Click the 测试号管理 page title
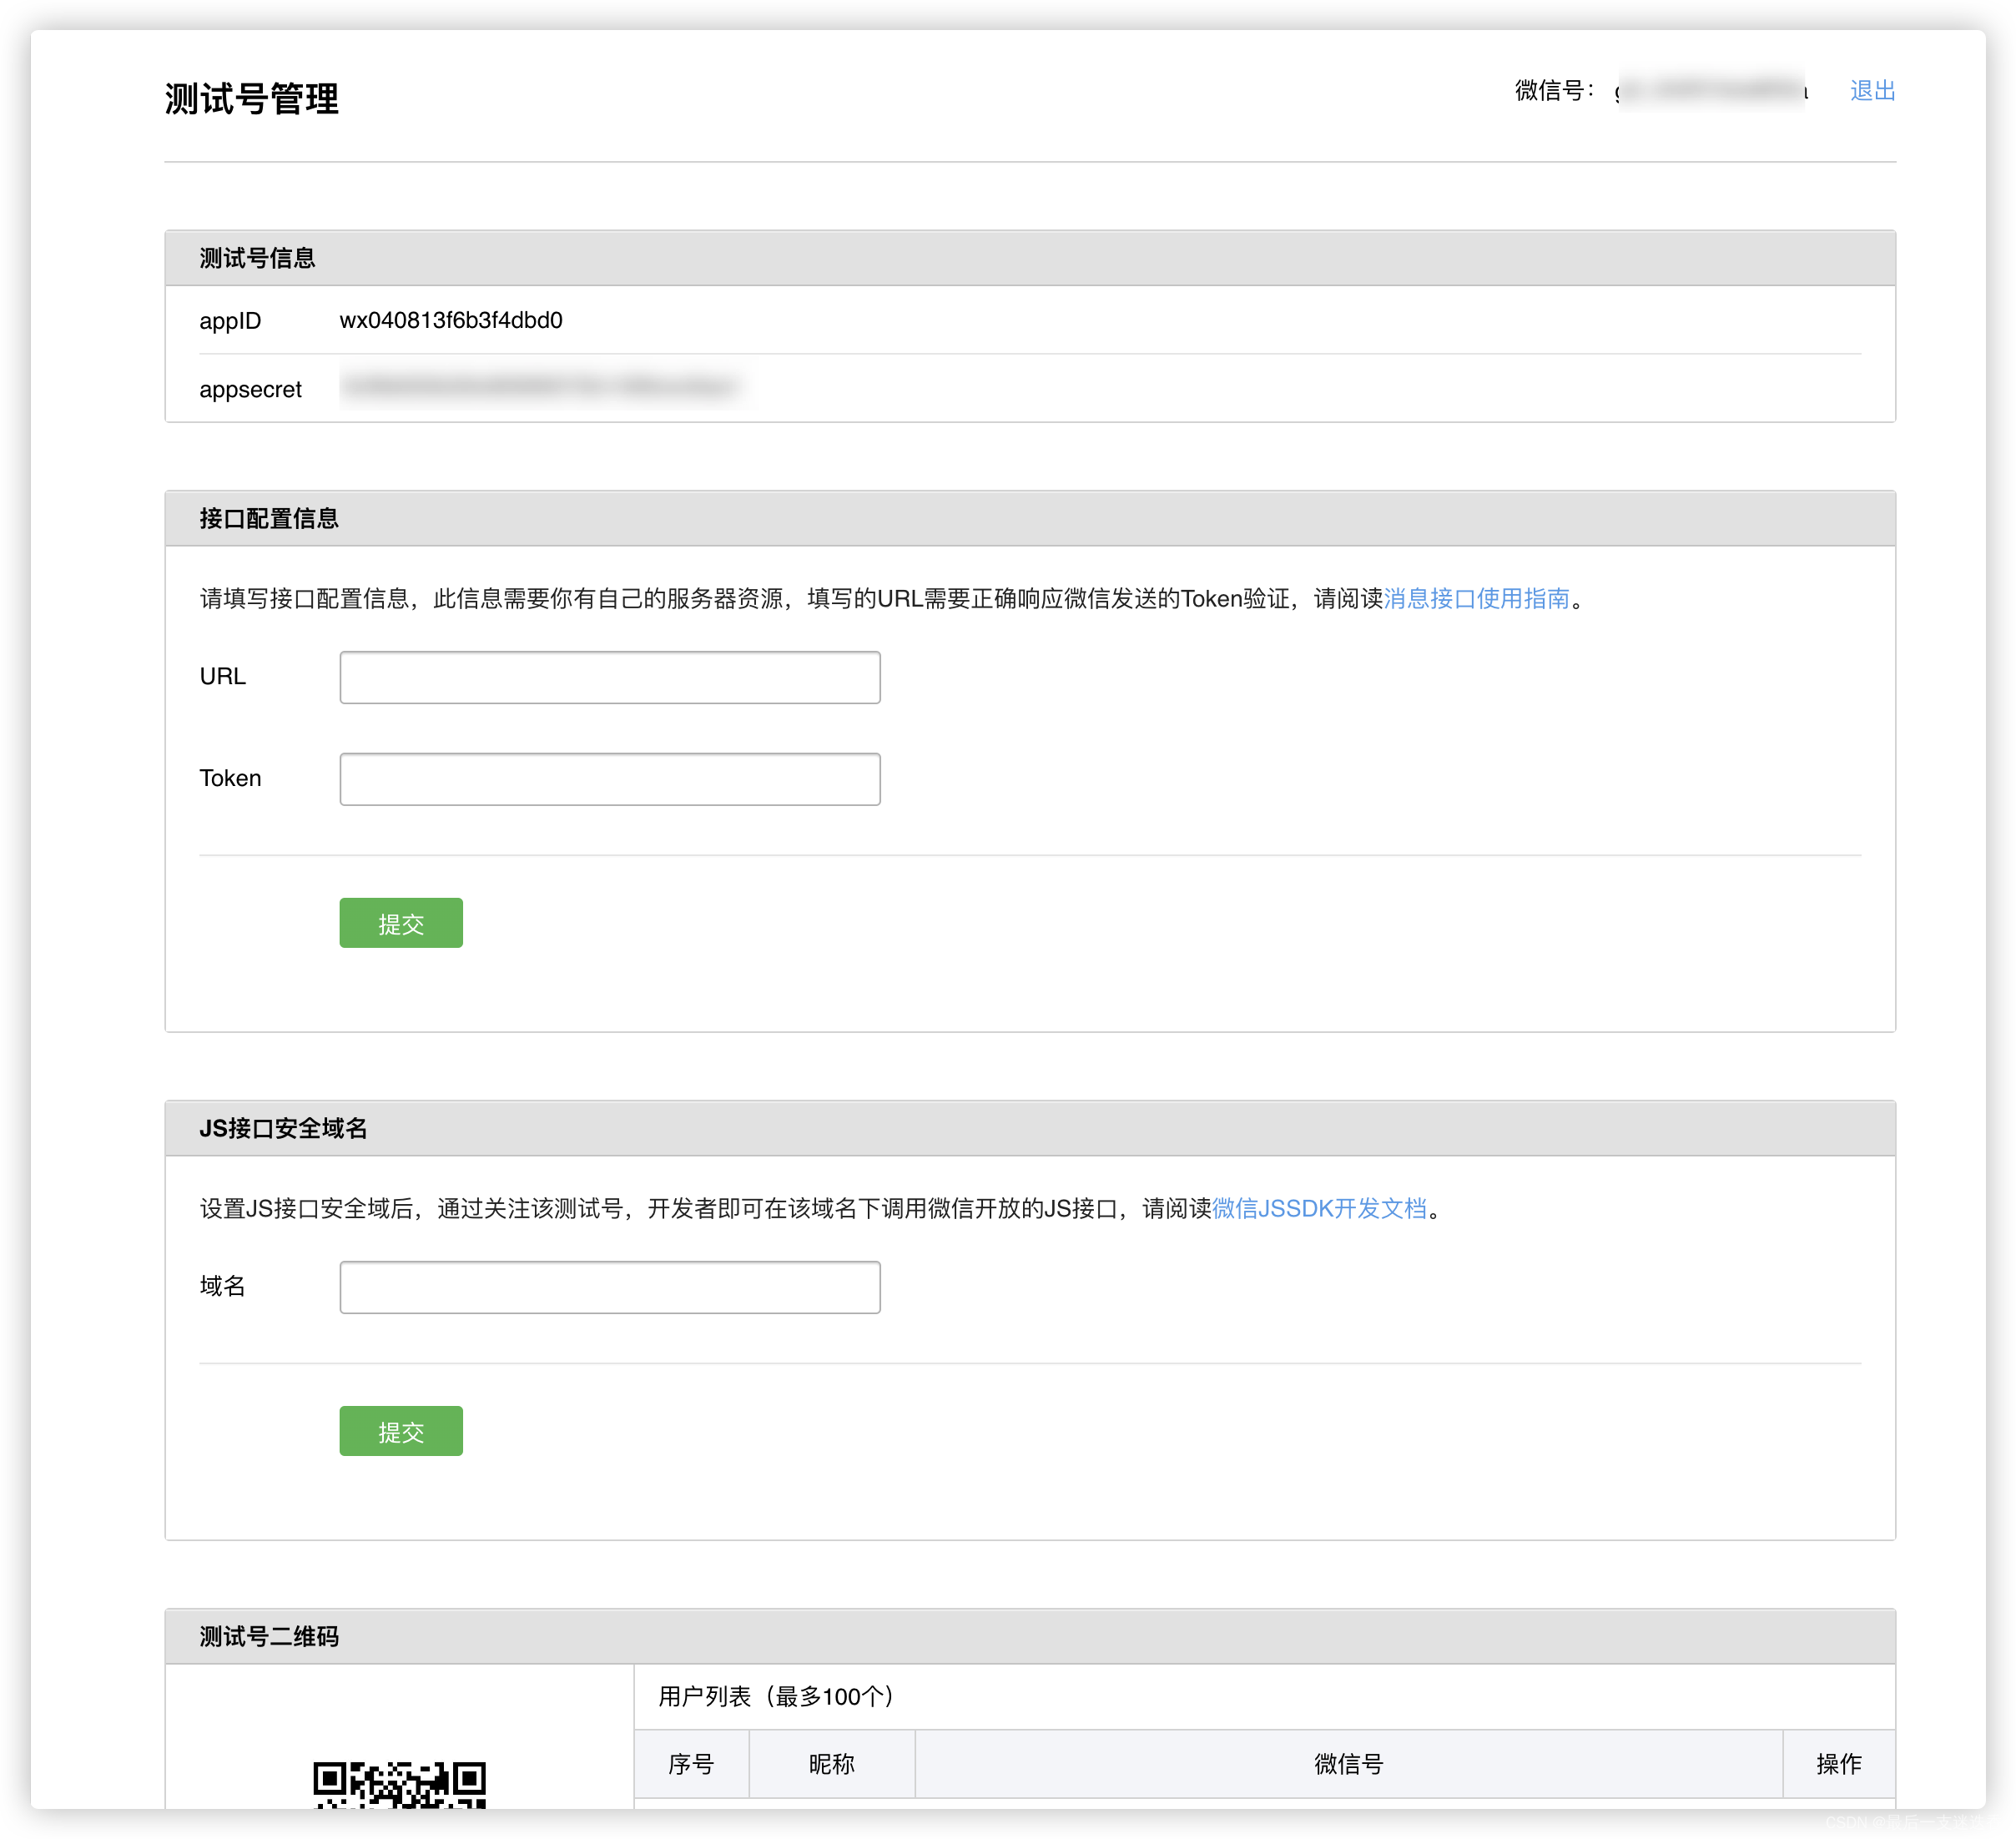 tap(252, 99)
